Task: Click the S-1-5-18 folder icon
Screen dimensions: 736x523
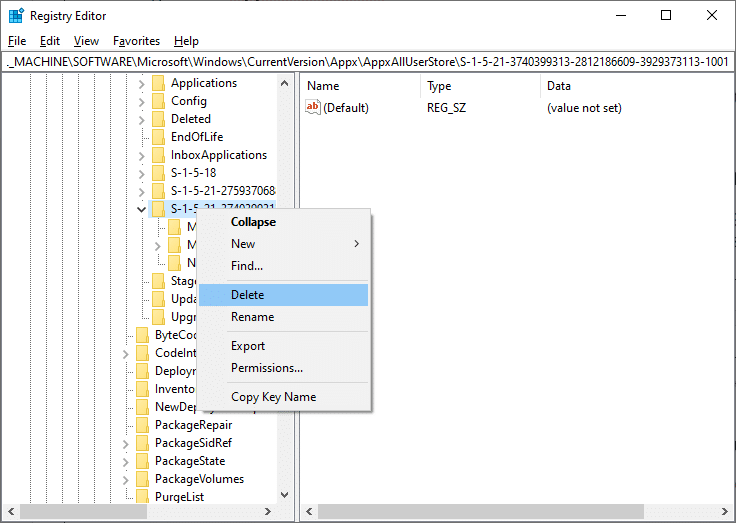Action: [x=159, y=173]
